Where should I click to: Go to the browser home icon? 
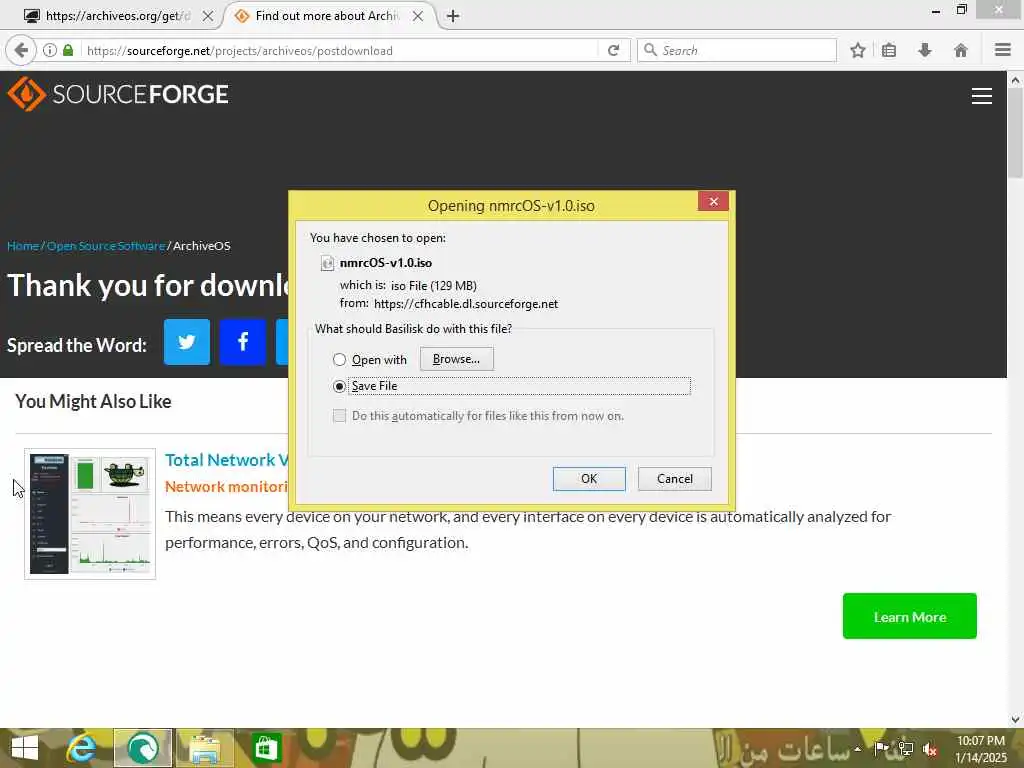(961, 50)
